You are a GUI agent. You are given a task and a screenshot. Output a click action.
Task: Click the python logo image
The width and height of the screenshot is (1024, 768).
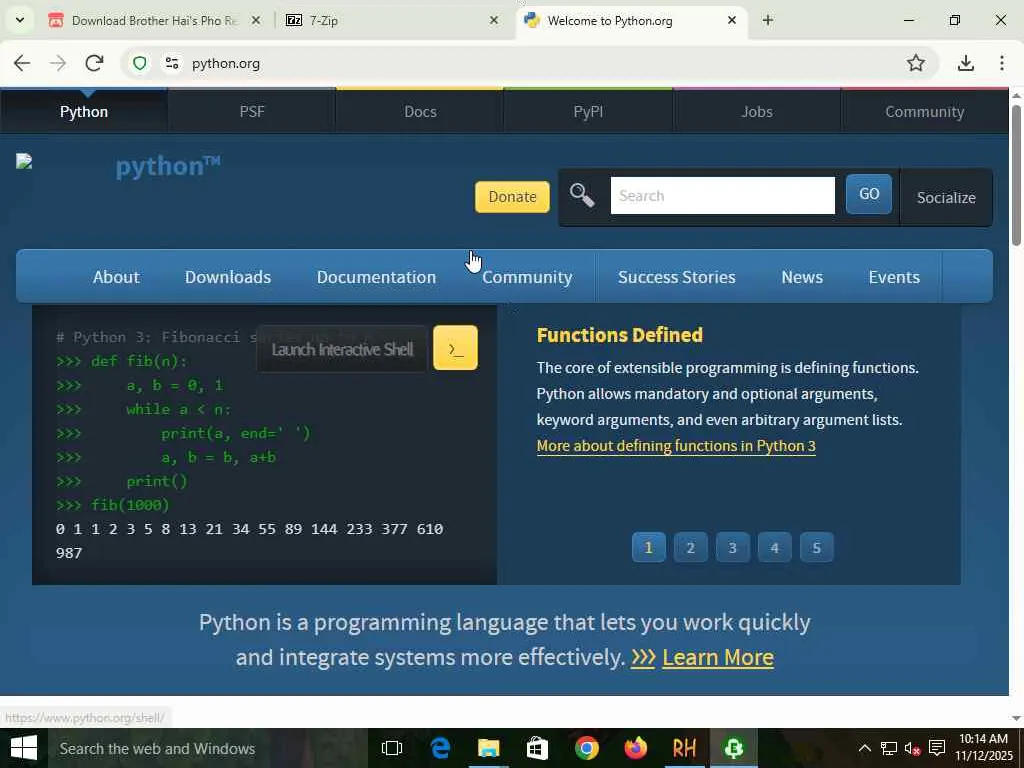pos(118,166)
